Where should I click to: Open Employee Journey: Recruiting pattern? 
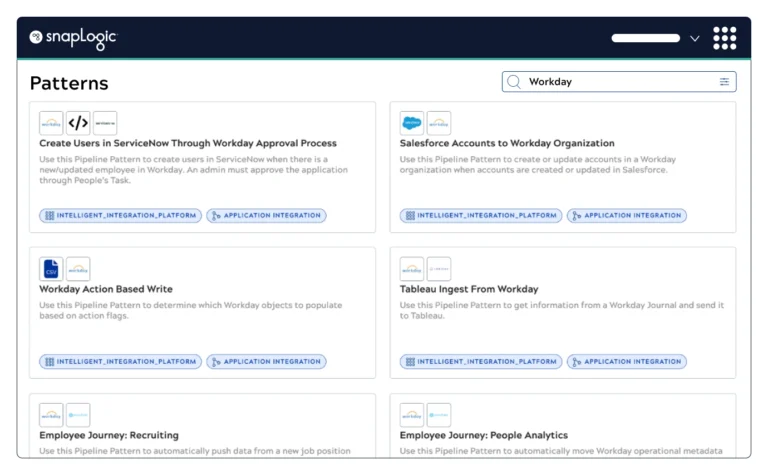(109, 435)
